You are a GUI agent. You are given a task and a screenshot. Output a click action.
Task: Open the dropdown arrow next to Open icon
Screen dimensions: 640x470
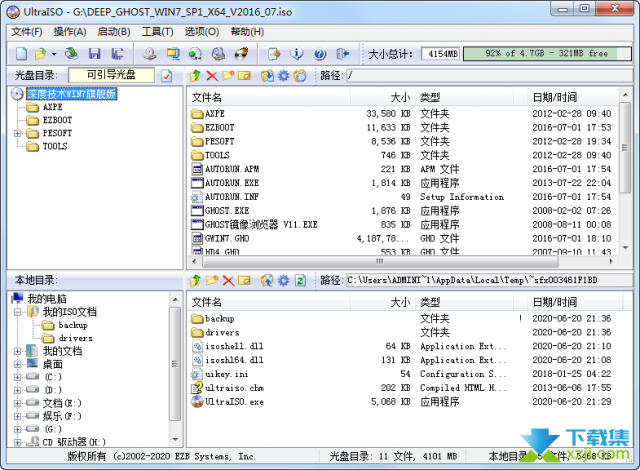click(53, 53)
